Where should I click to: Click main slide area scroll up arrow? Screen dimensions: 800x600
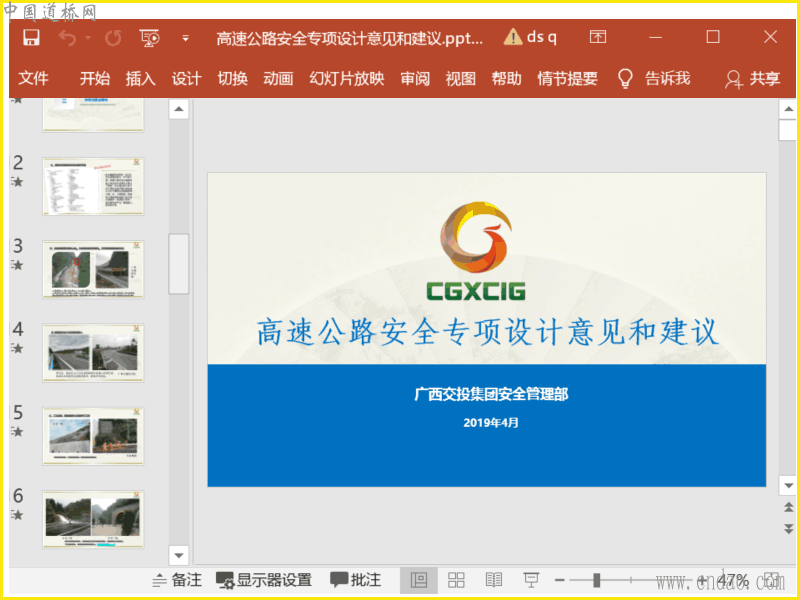coord(788,109)
